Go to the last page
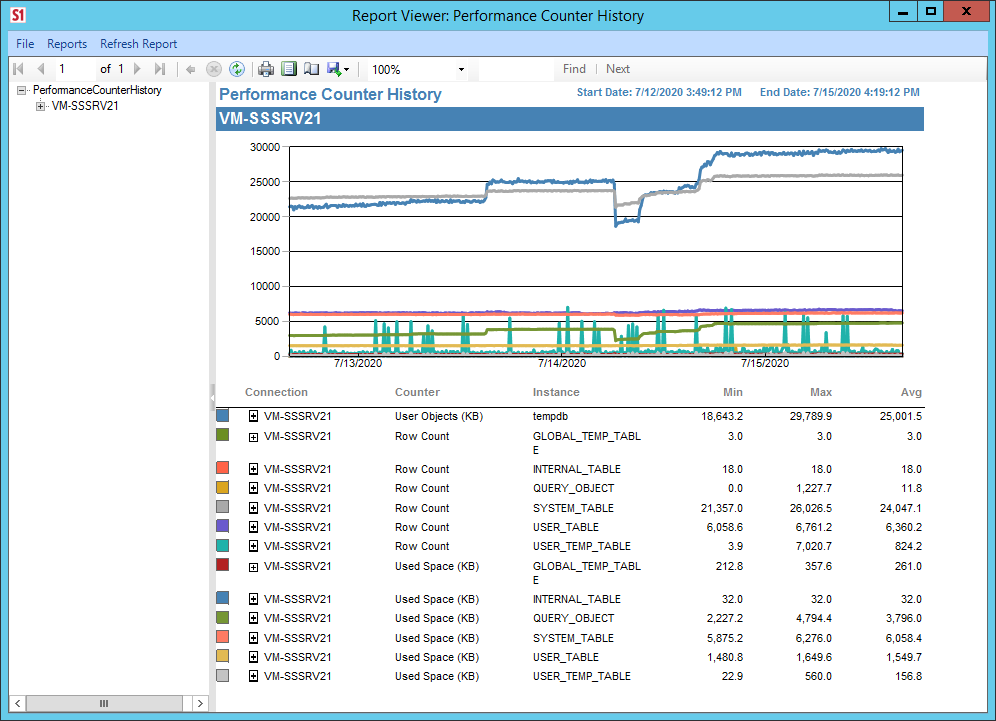Viewport: 996px width, 721px height. pyautogui.click(x=159, y=70)
